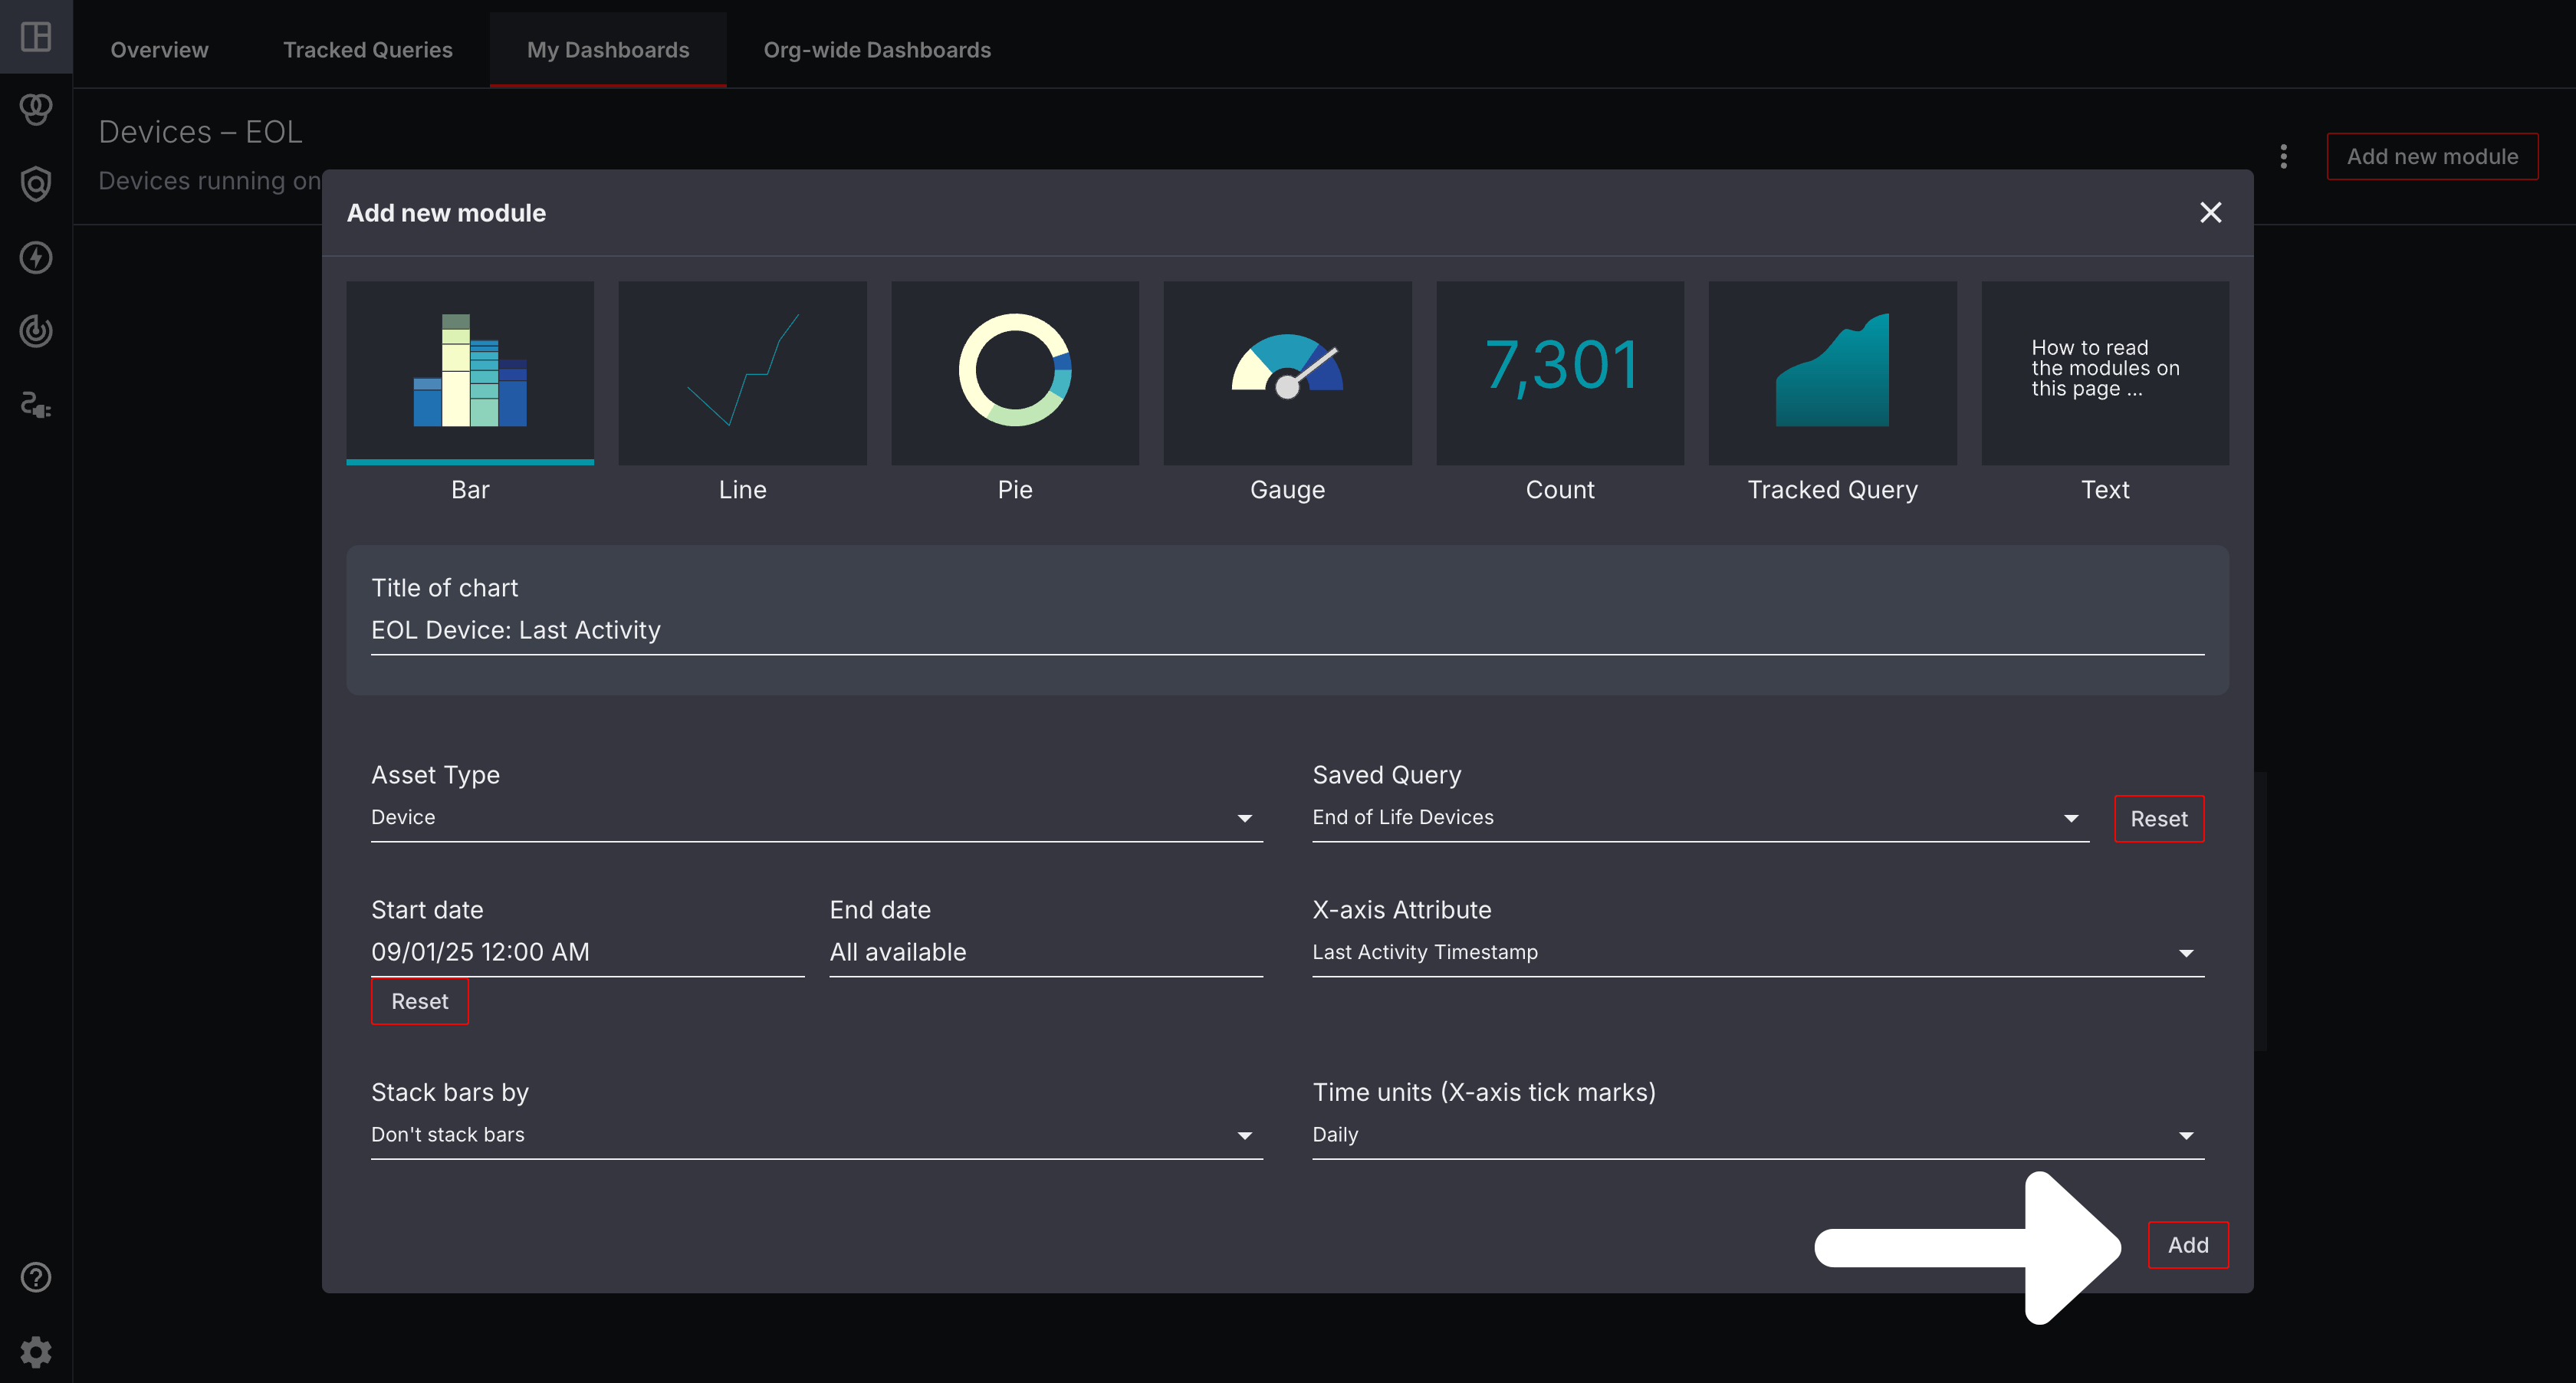Open the dashboards panel icon in the sidebar
This screenshot has width=2576, height=1383.
point(36,37)
